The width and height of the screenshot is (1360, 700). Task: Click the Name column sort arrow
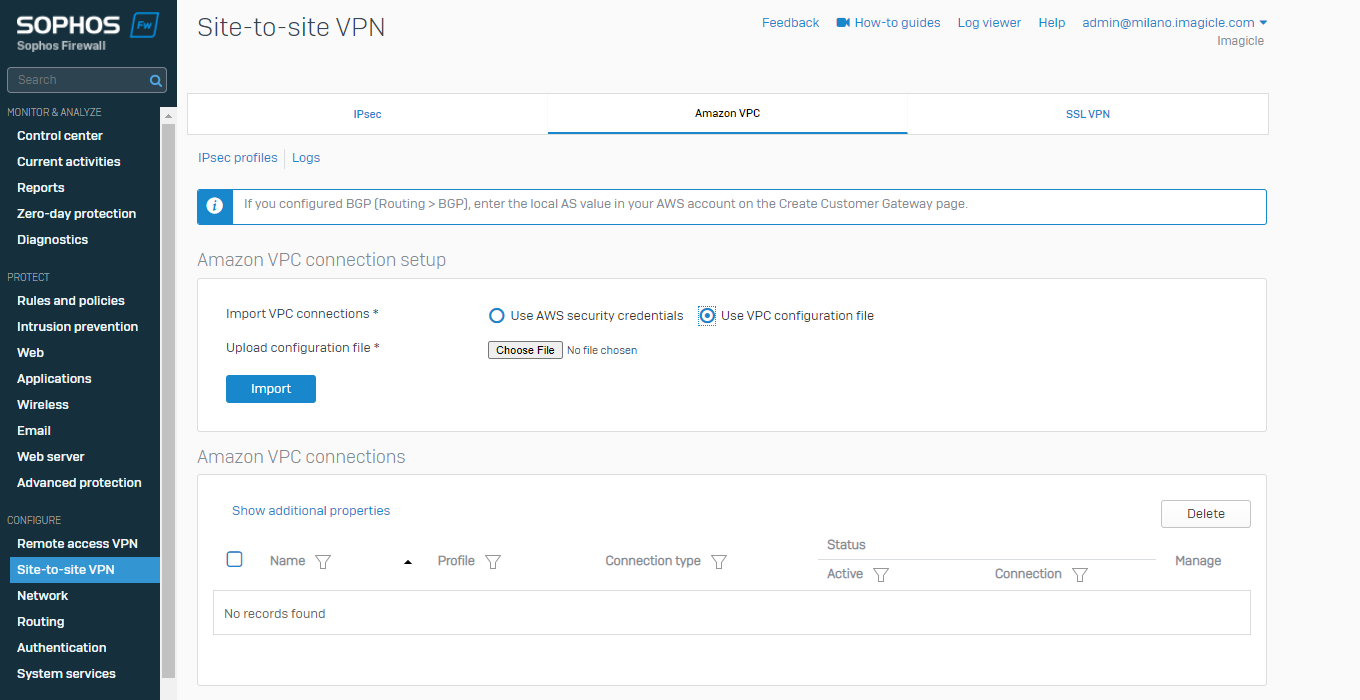click(408, 562)
